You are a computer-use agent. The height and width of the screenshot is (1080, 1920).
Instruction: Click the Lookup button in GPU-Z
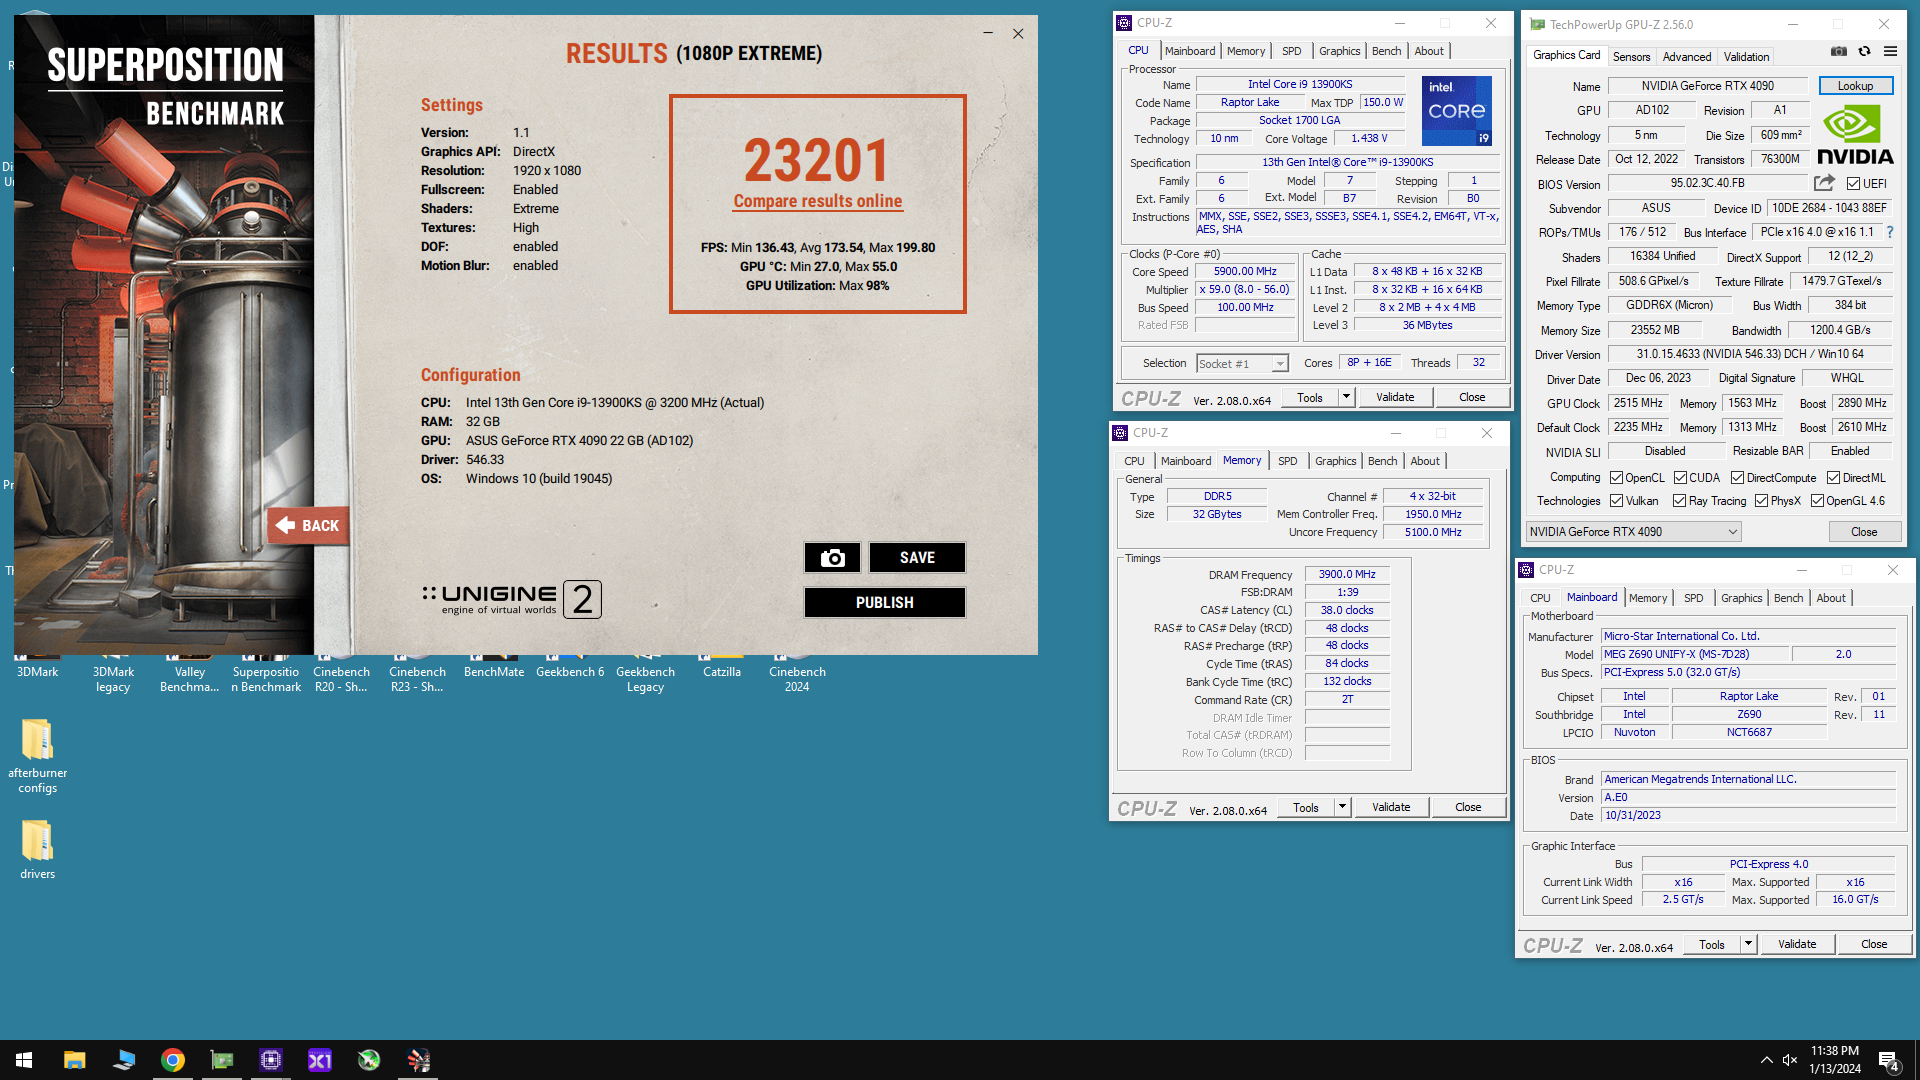pos(1855,86)
